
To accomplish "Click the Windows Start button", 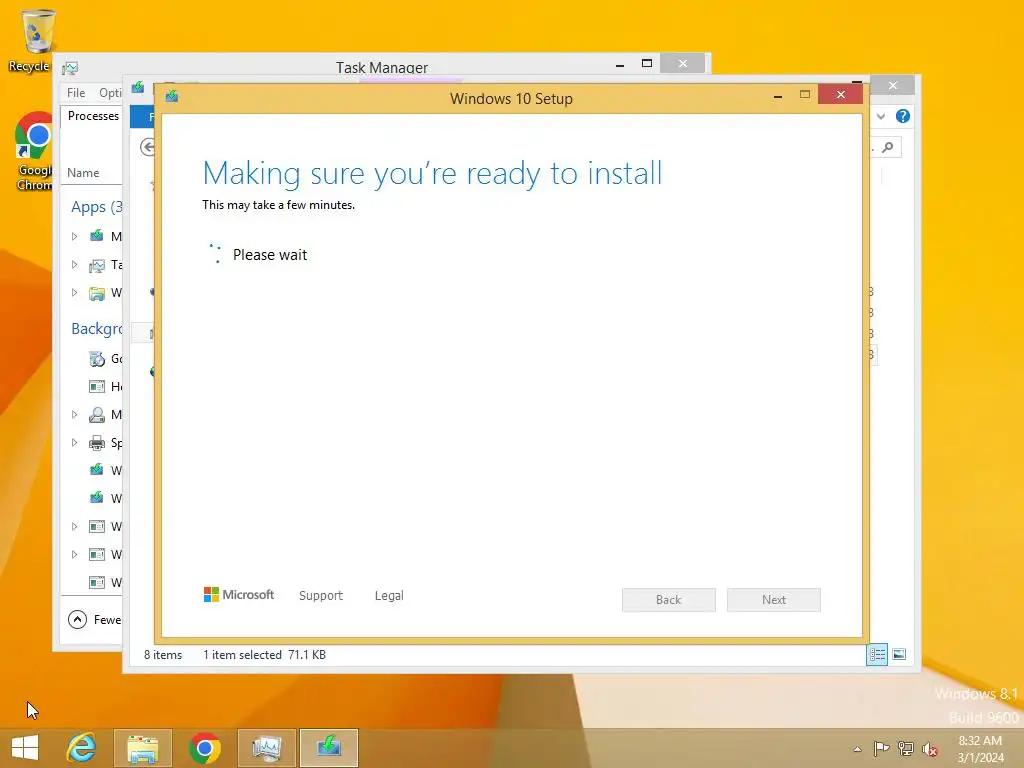I will [x=25, y=748].
